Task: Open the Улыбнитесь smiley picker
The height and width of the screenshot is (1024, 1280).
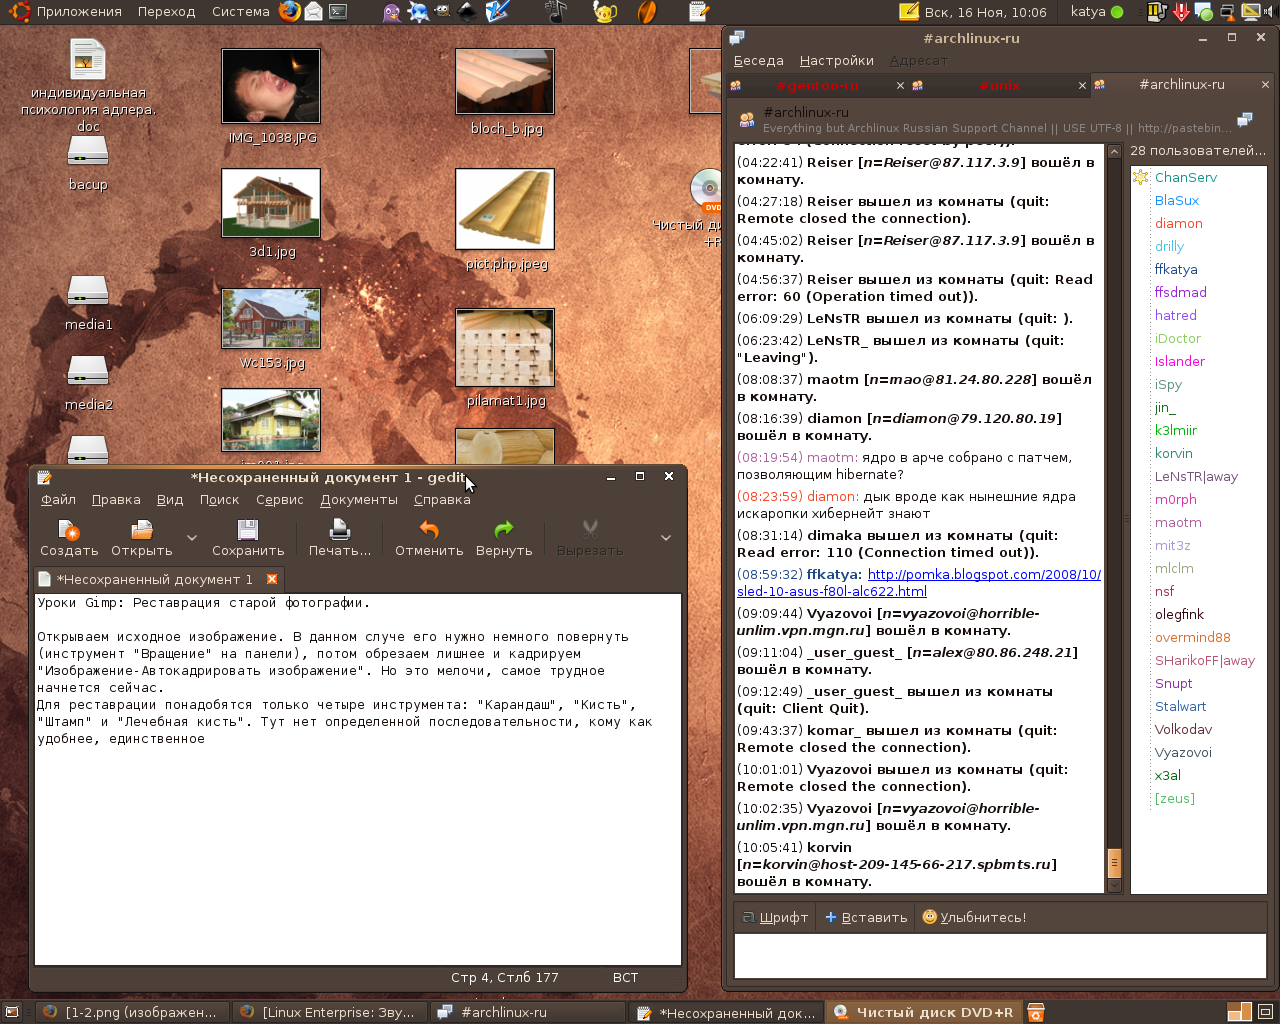Action: click(x=974, y=917)
